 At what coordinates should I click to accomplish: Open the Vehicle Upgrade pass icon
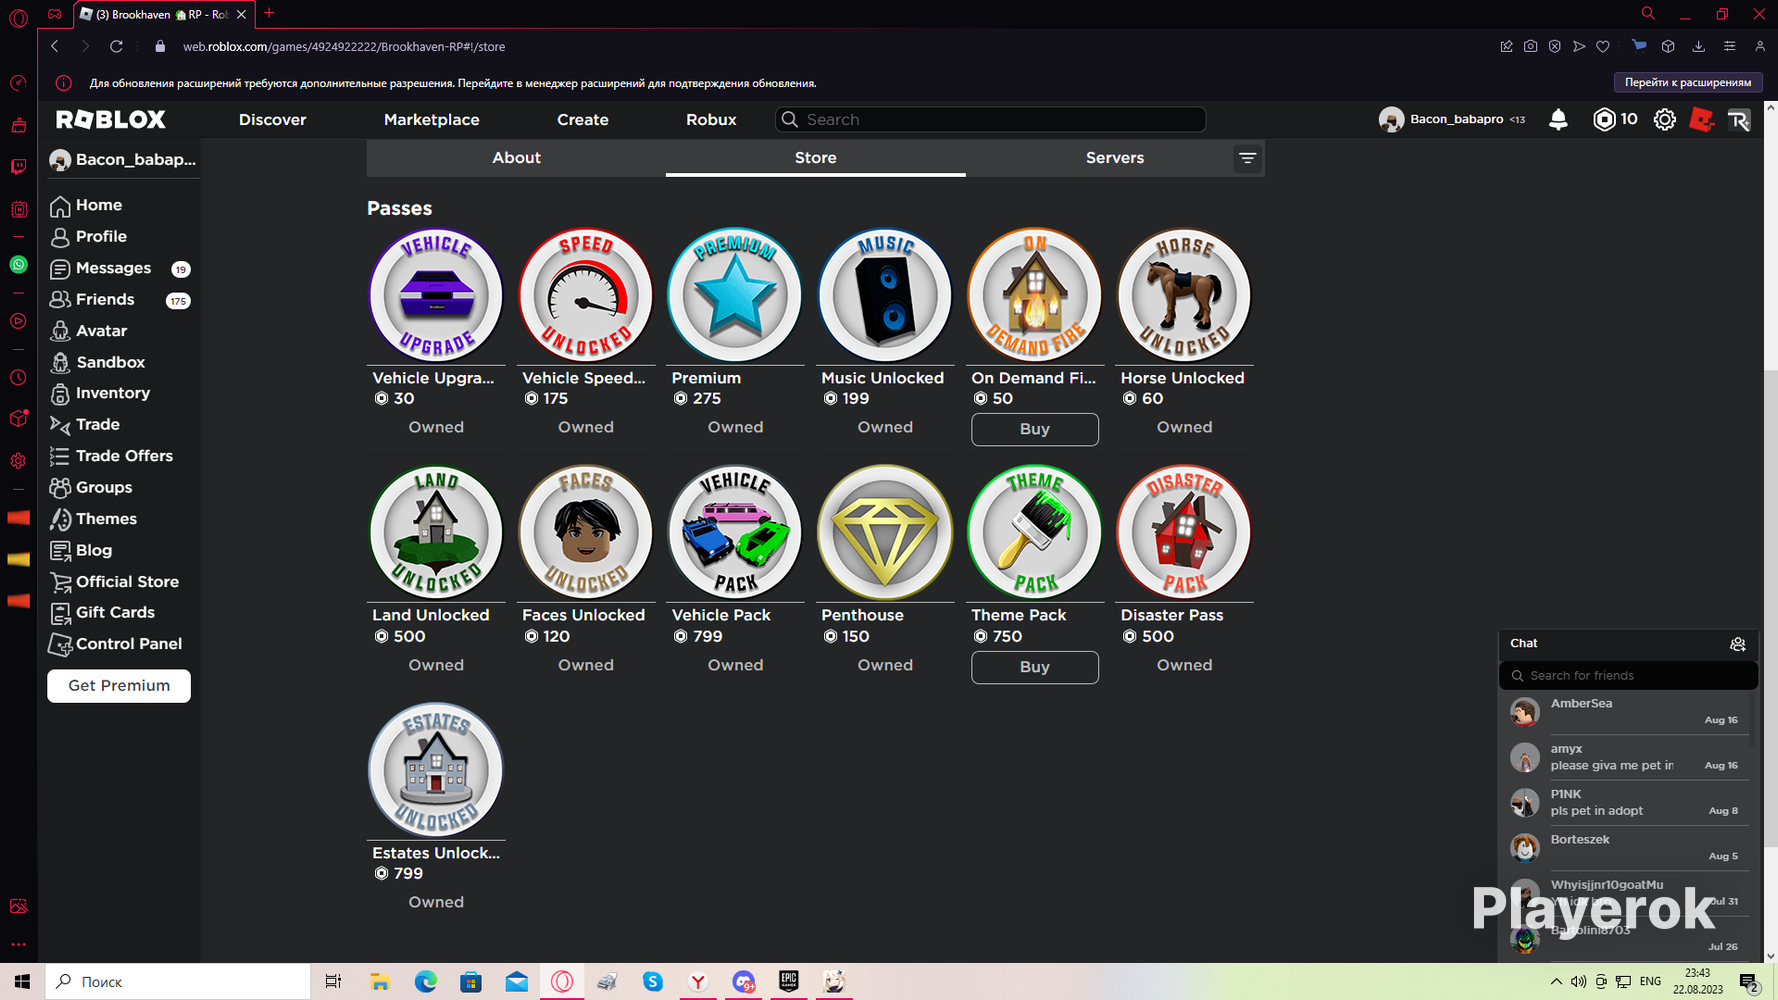pos(436,295)
